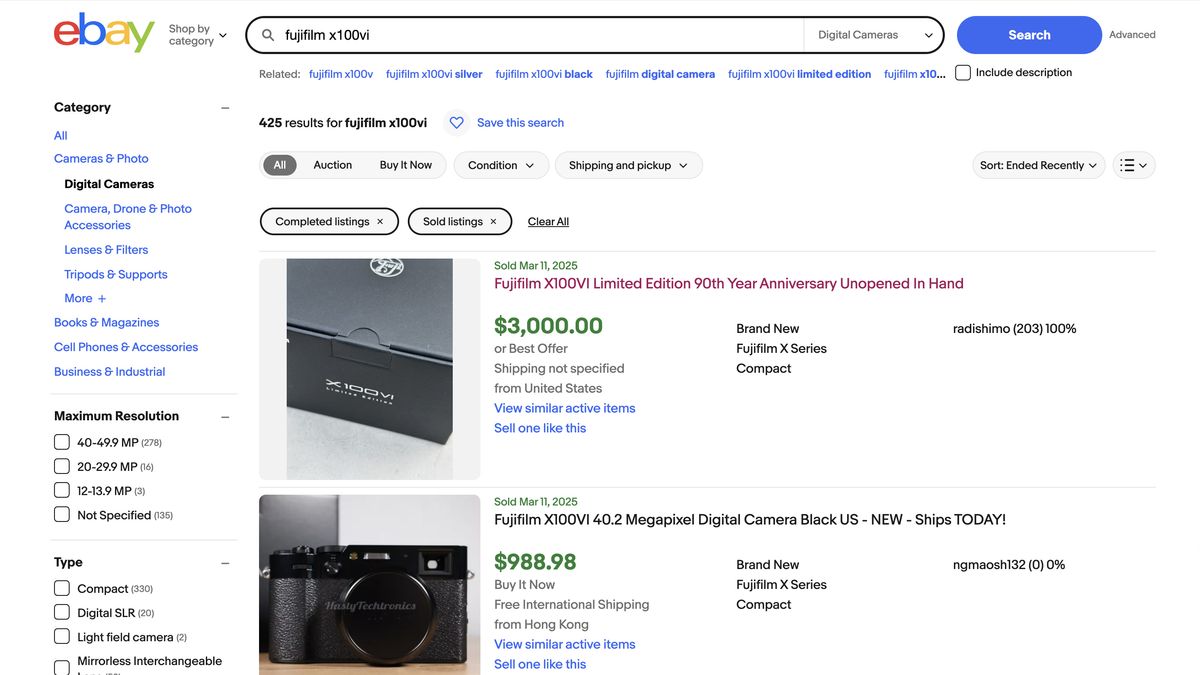Click the eBay logo
This screenshot has width=1200, height=675.
click(x=104, y=33)
